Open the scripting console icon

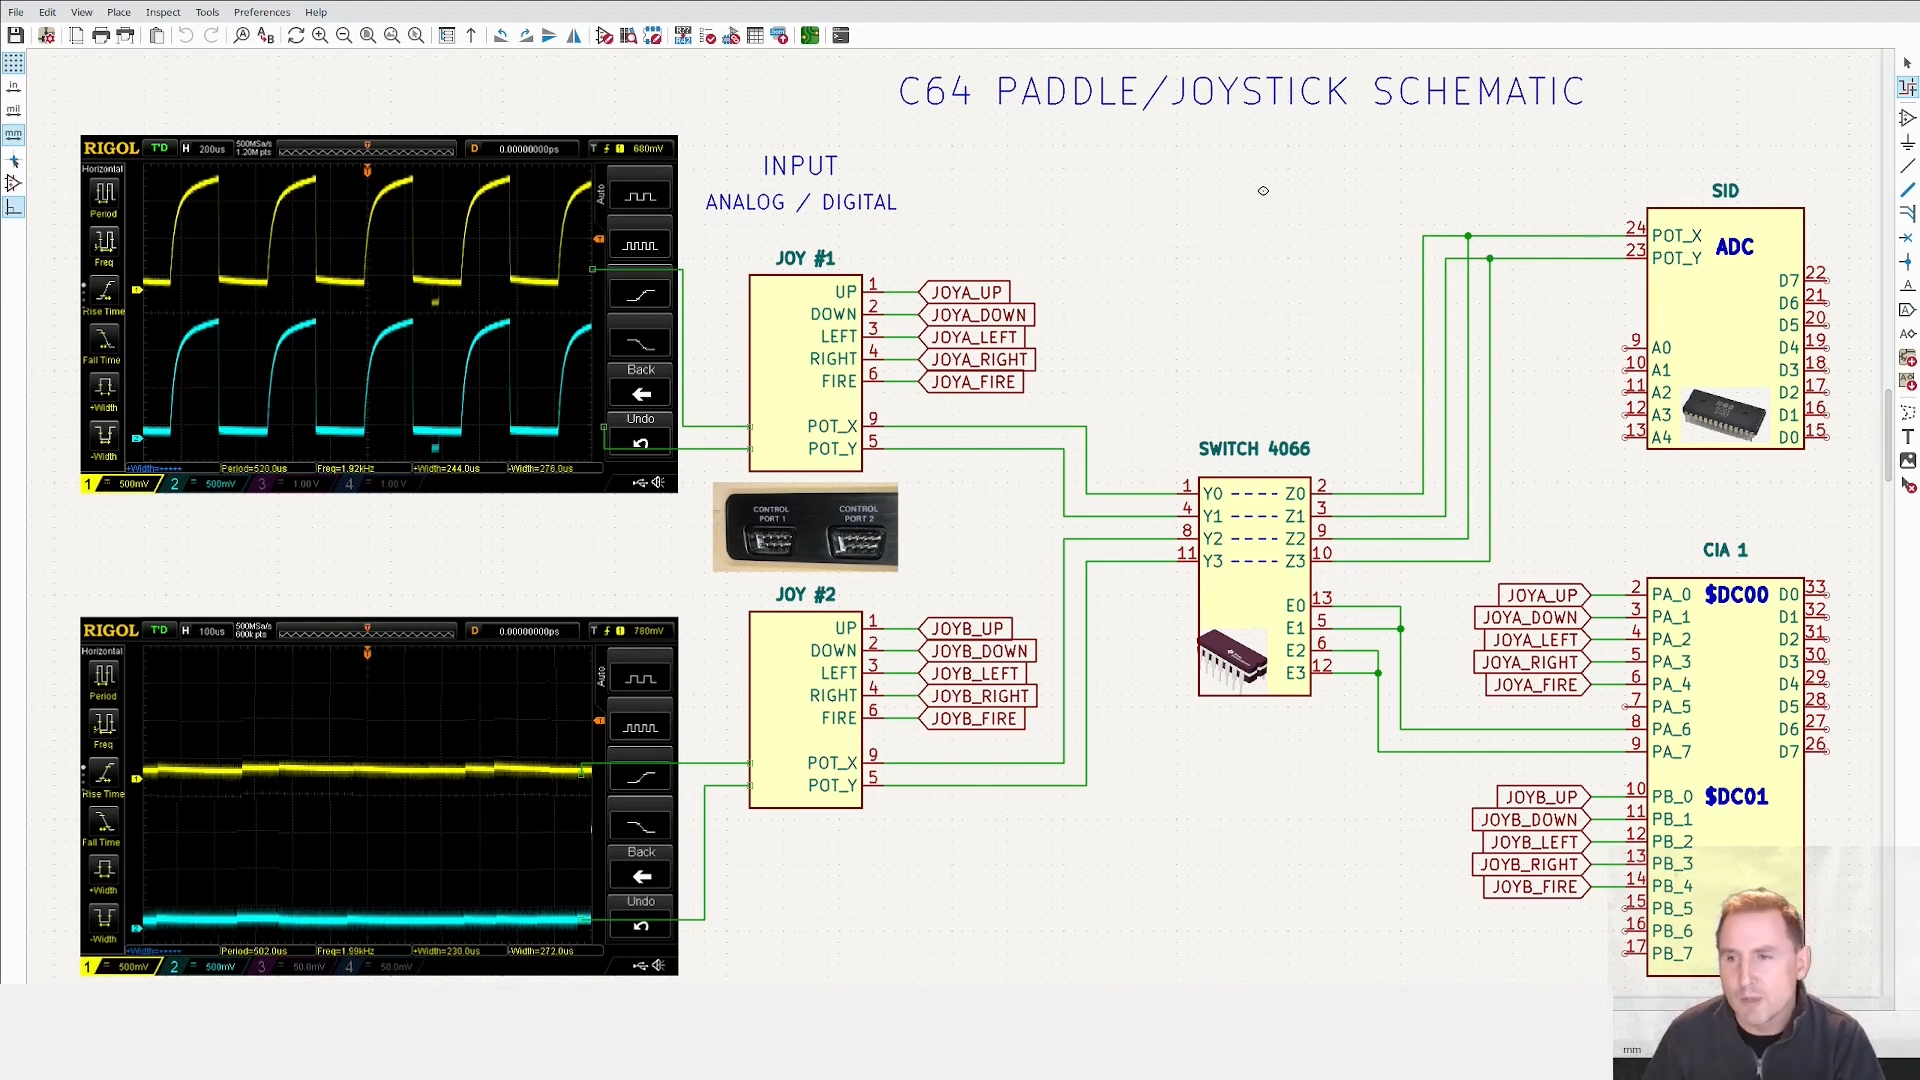tap(840, 36)
